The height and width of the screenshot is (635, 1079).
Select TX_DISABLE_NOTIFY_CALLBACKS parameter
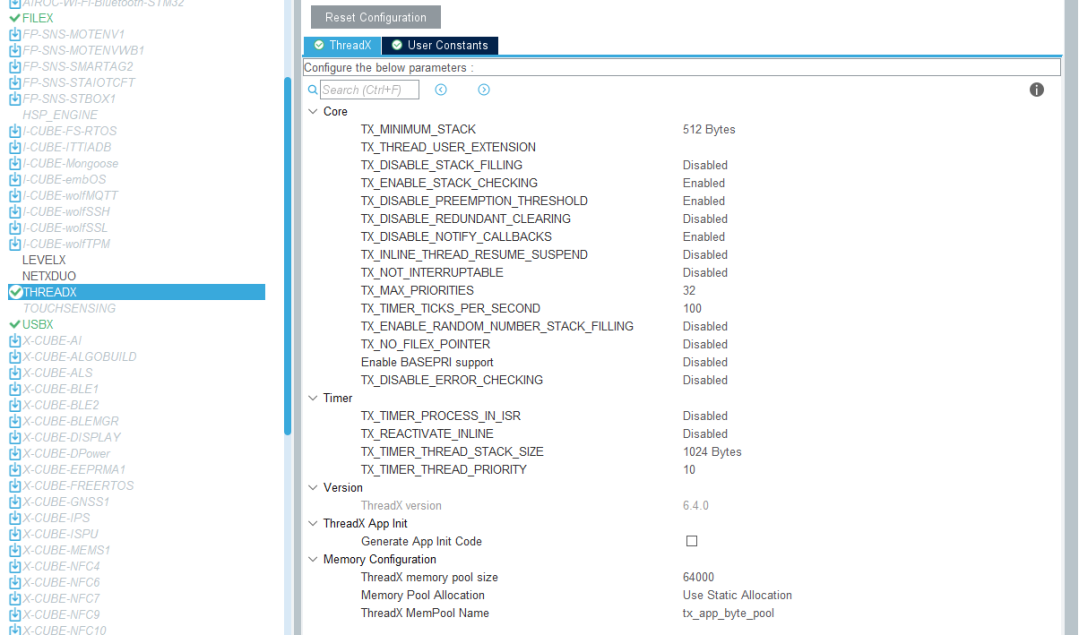point(456,237)
